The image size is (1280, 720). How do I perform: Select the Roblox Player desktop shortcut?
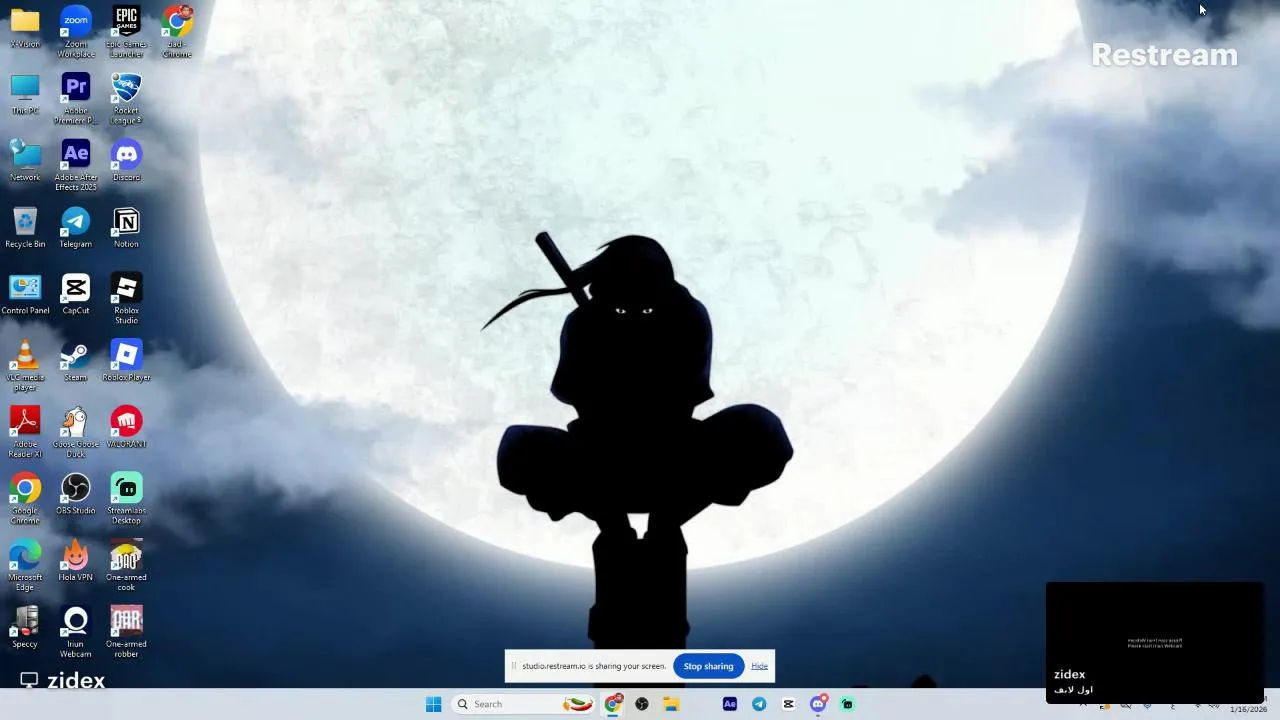tap(126, 361)
